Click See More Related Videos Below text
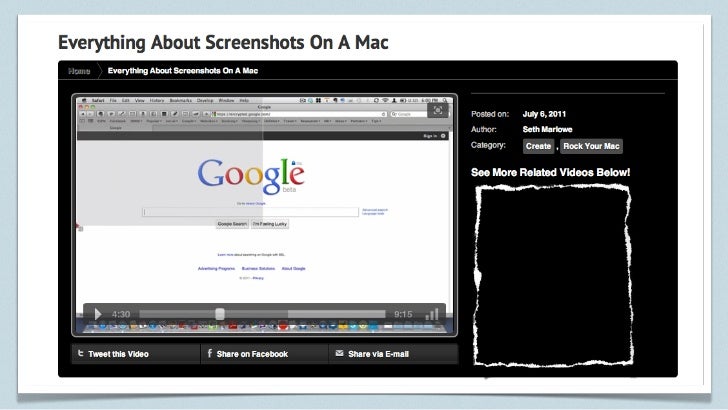The height and width of the screenshot is (410, 728). [551, 173]
